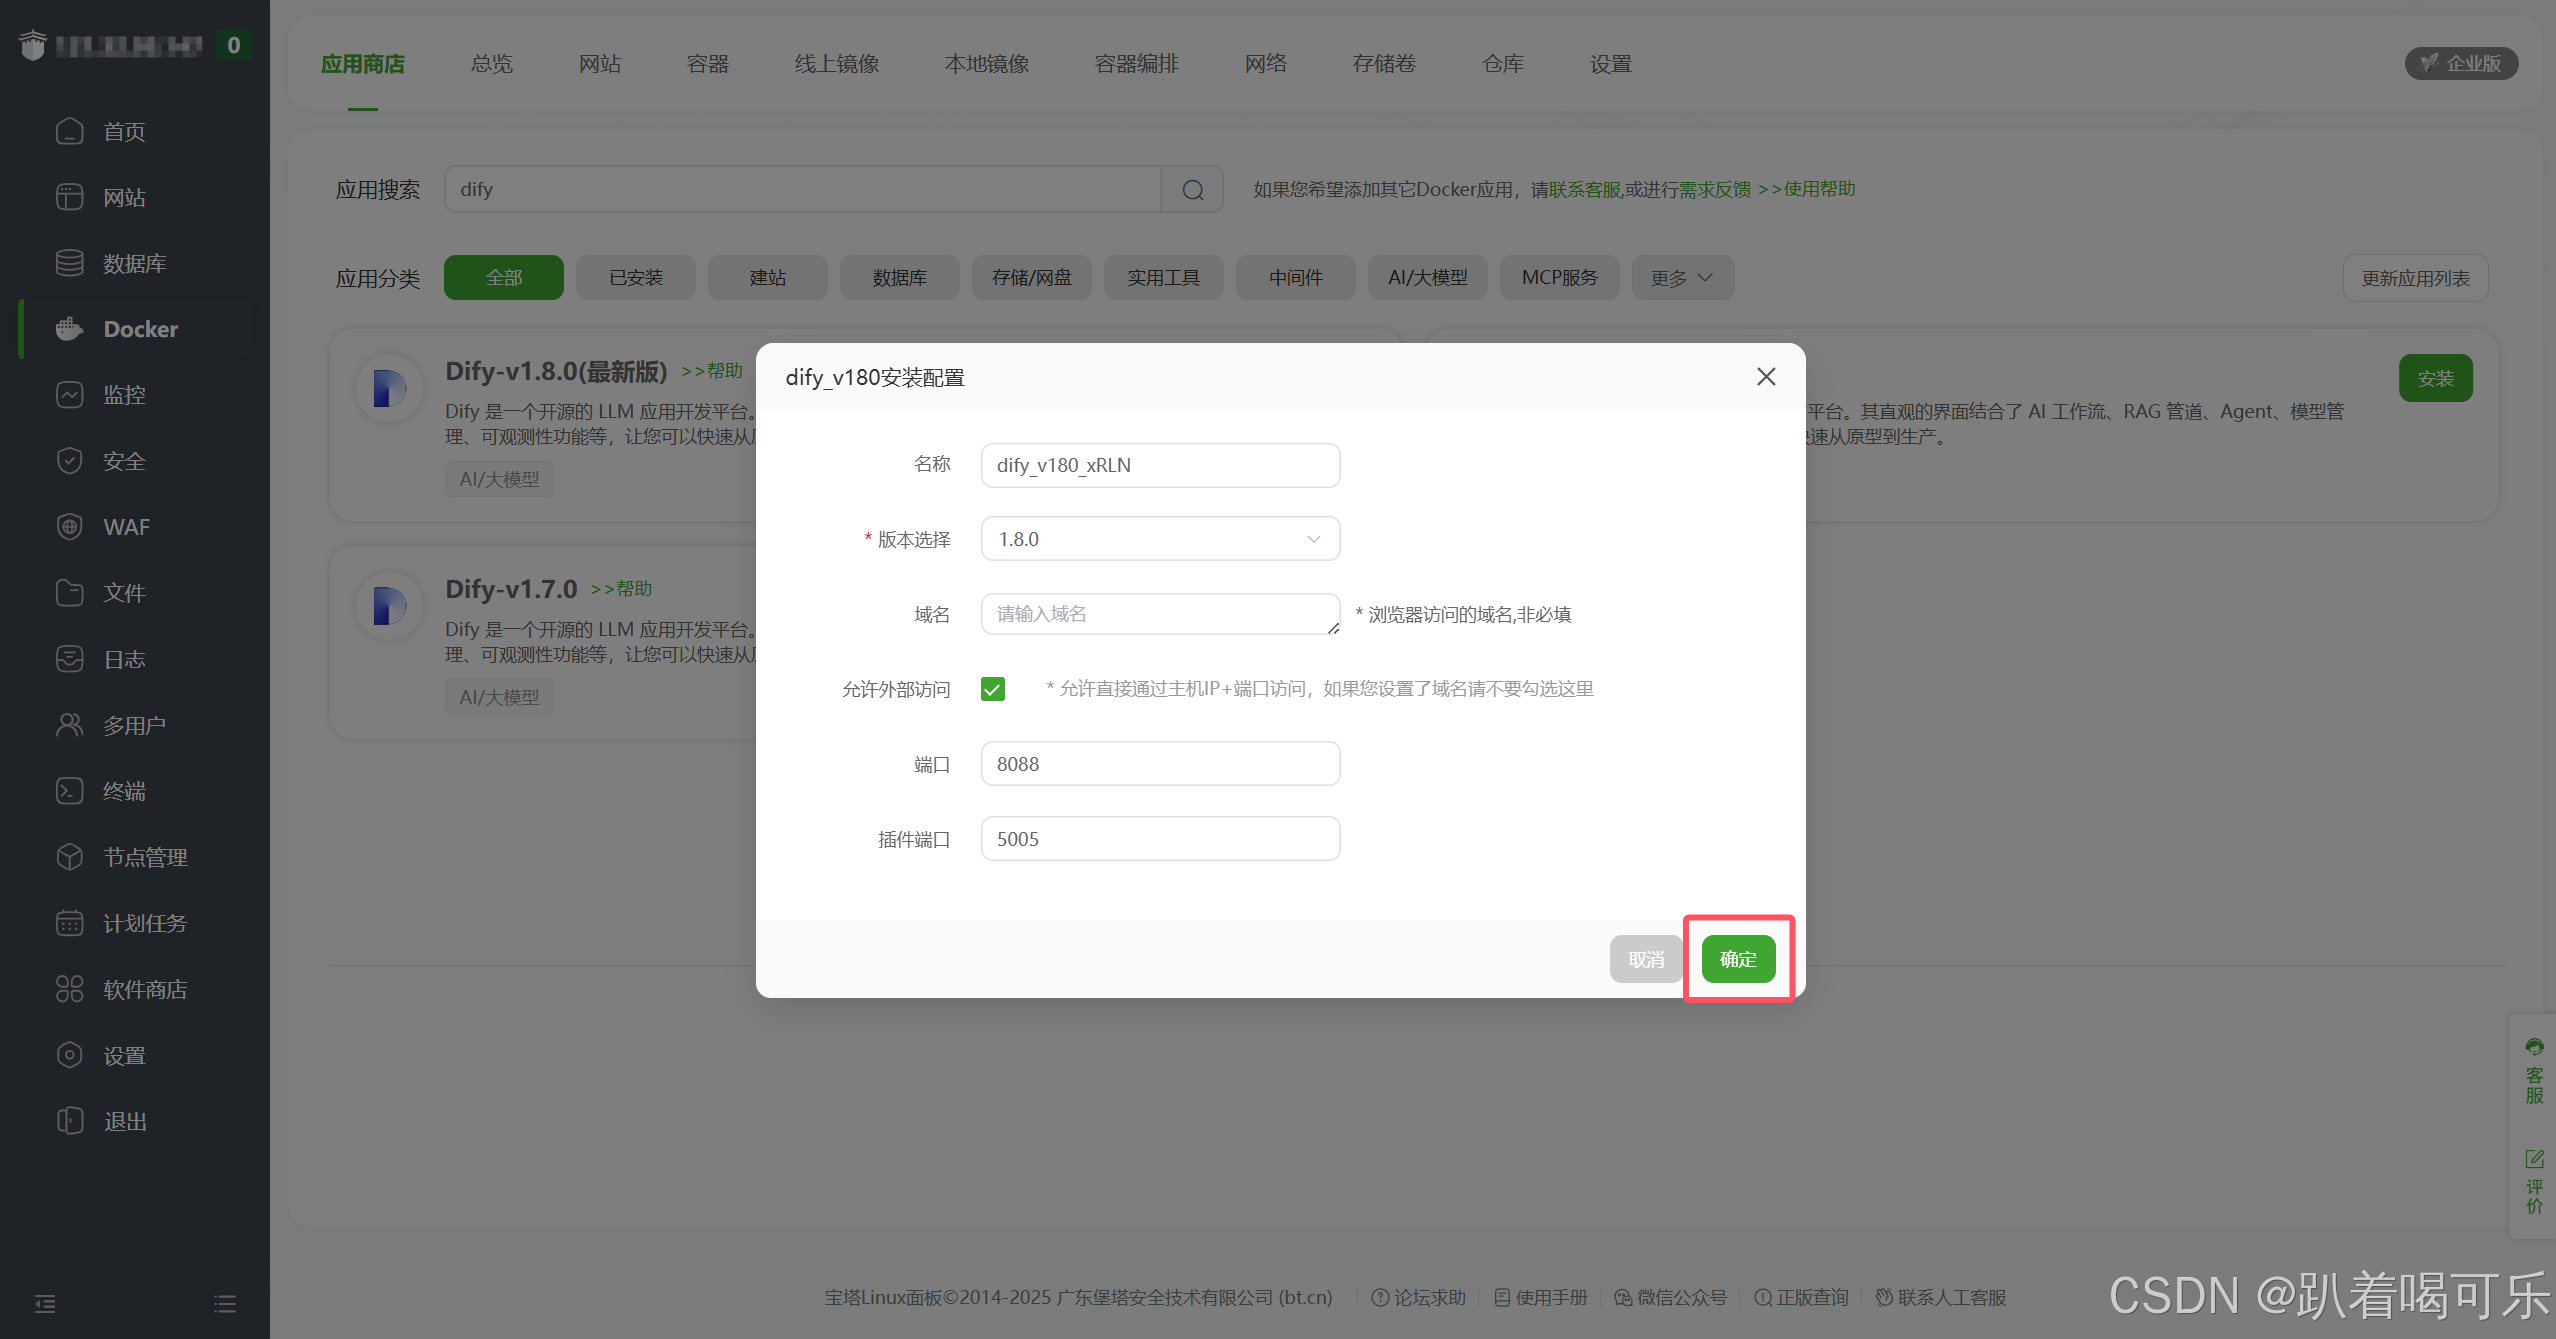
Task: Open the 数据库 database icon
Action: [x=69, y=263]
